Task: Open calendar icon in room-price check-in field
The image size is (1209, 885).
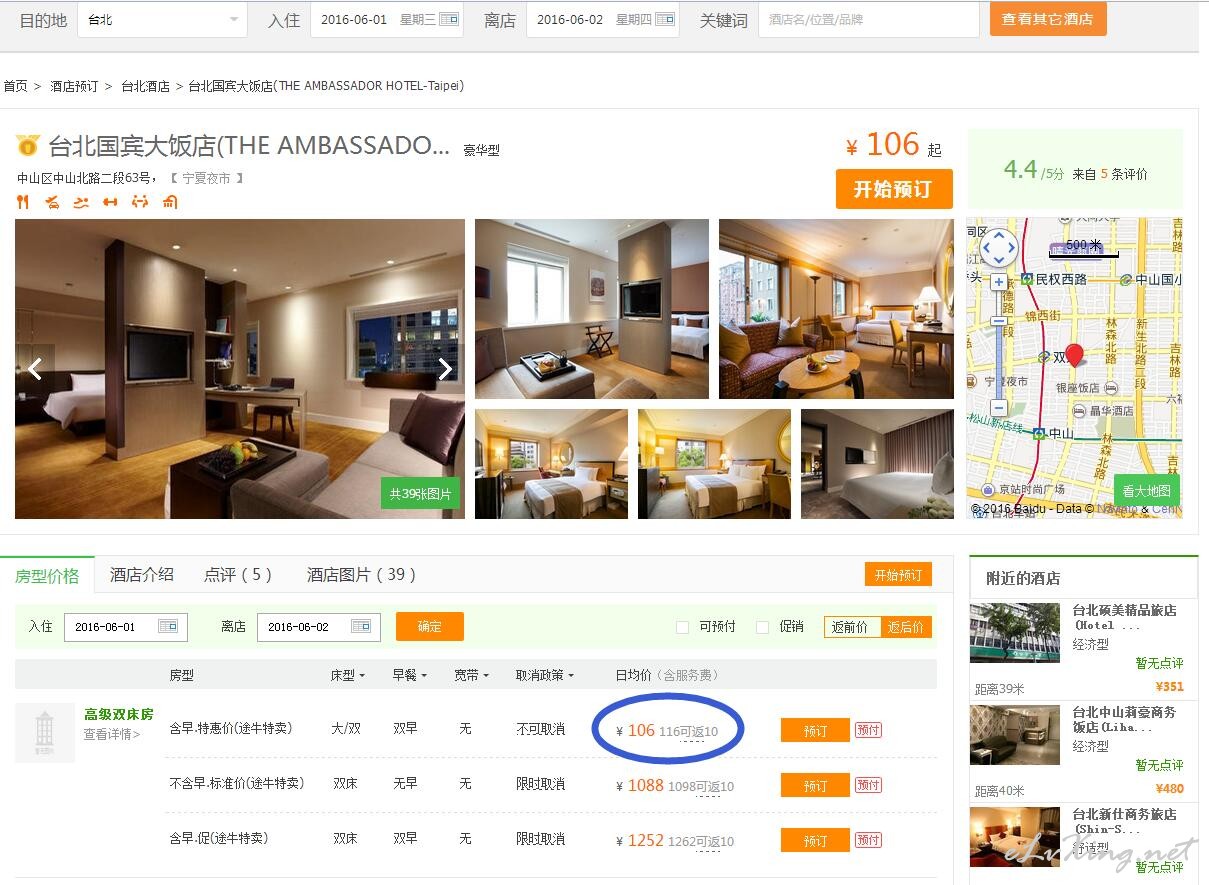Action: (x=168, y=627)
